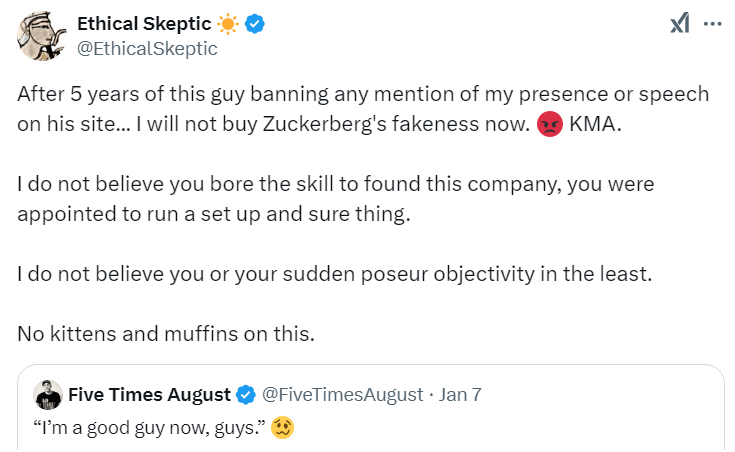
Task: Click the Five Times August avatar
Action: click(x=48, y=395)
